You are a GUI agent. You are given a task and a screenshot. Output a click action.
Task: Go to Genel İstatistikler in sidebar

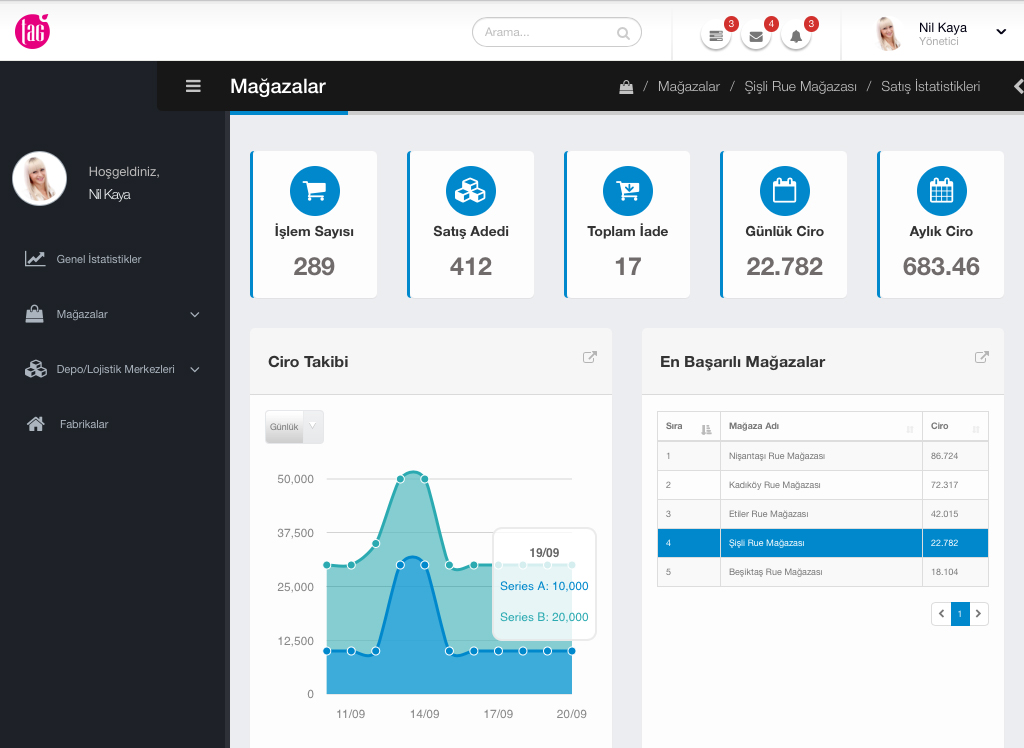point(98,259)
